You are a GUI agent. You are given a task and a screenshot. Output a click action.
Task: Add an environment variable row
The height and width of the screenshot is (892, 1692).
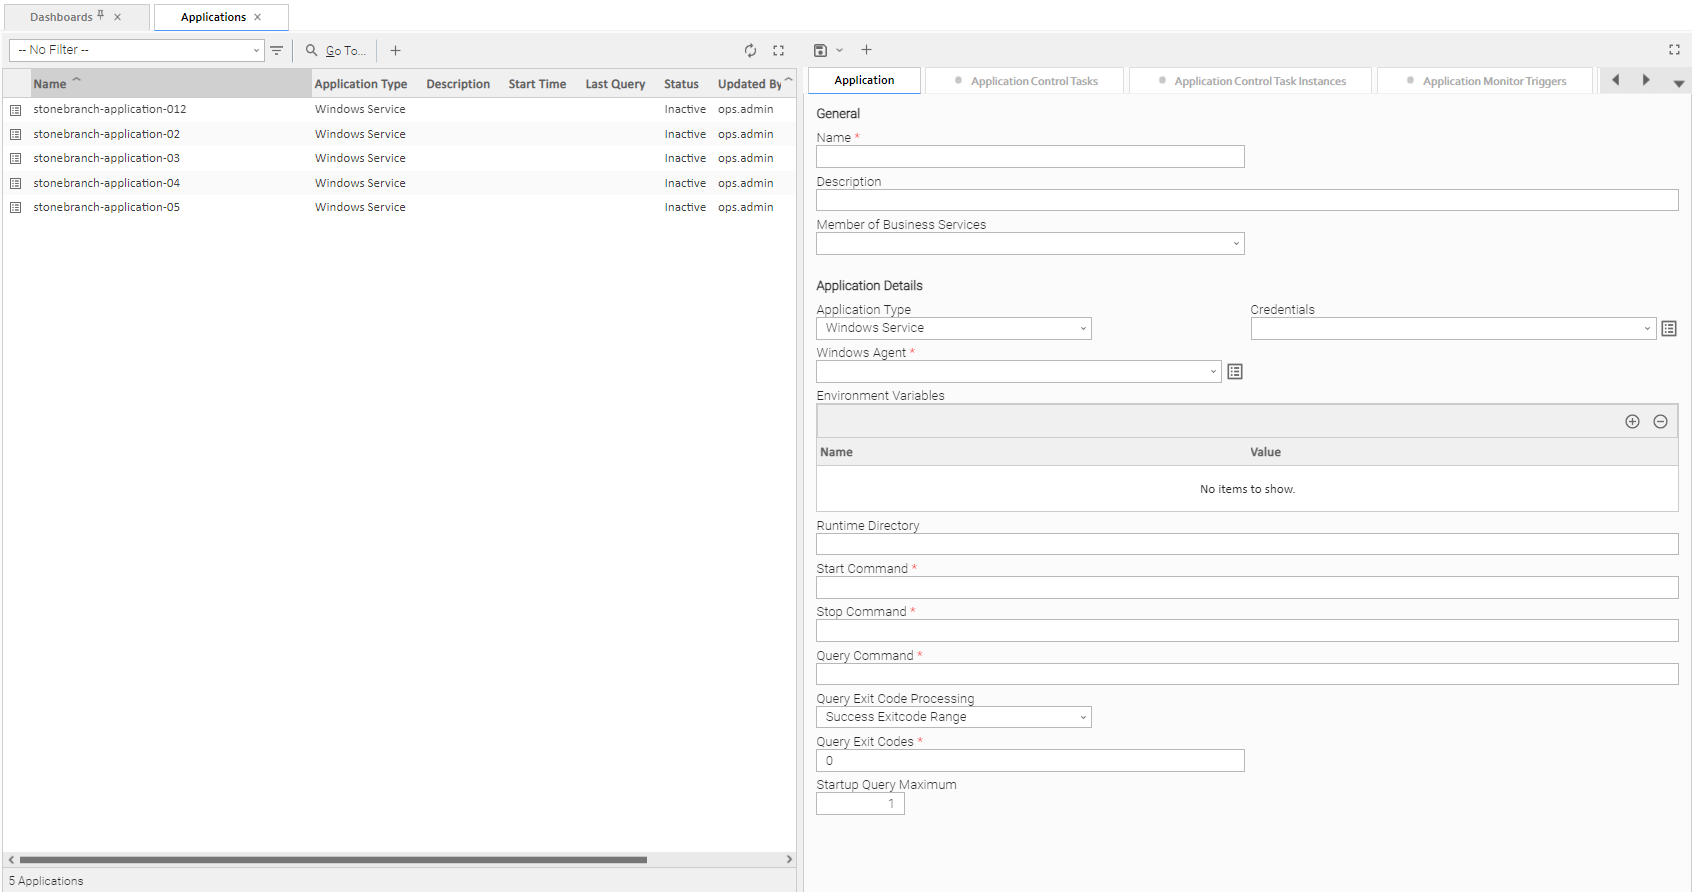[x=1632, y=422]
